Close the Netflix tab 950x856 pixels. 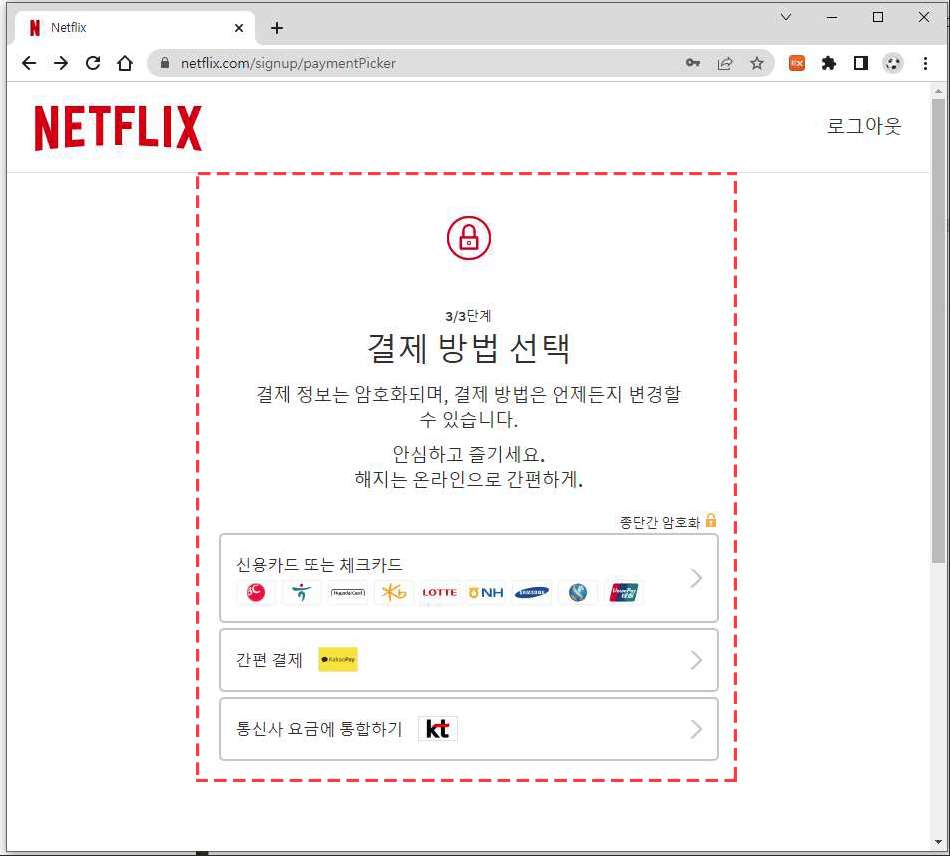point(239,28)
